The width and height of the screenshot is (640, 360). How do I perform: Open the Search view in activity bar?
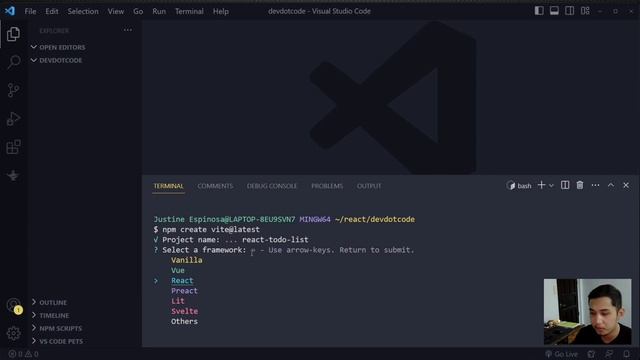pos(14,62)
